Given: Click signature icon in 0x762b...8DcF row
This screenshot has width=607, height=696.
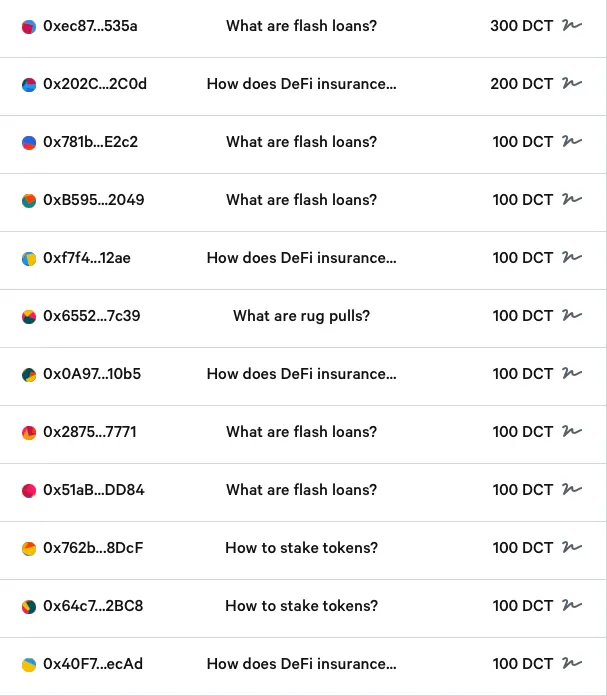Looking at the screenshot, I should click(x=572, y=548).
